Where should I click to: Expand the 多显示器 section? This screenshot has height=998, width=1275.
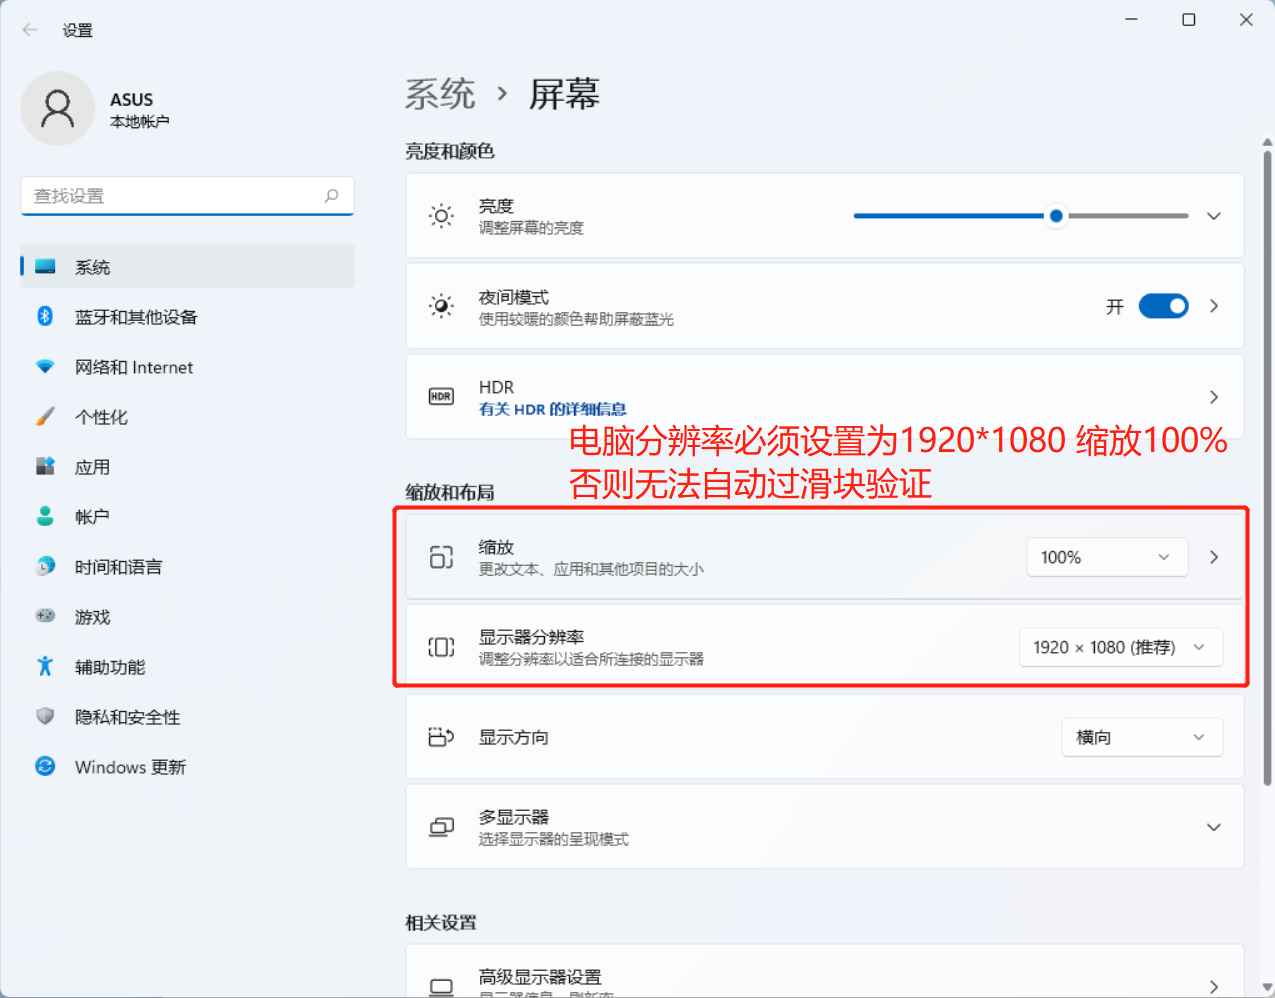[x=1213, y=827]
